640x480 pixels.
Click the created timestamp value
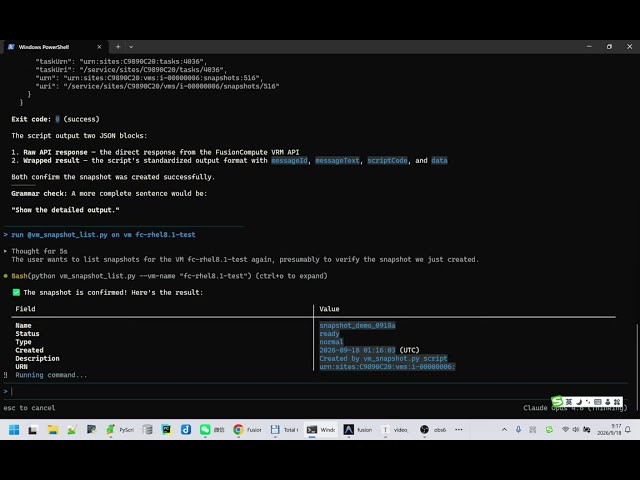point(369,350)
